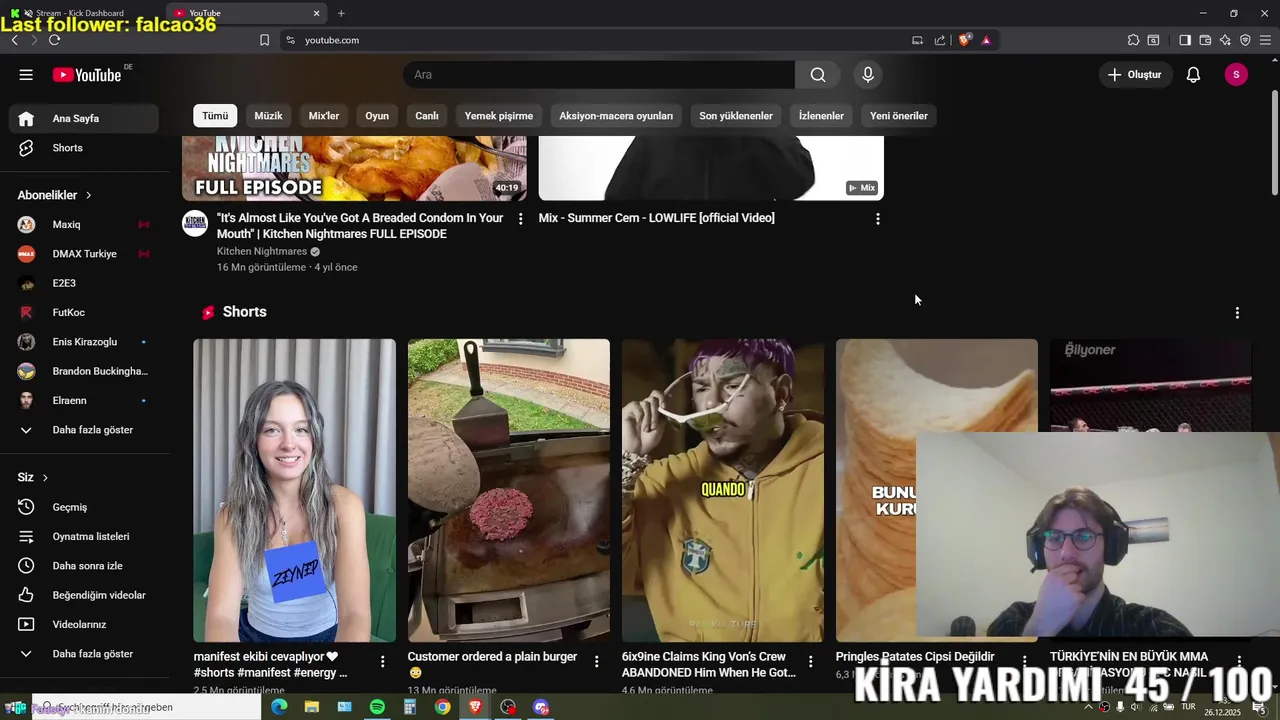Viewport: 1280px width, 720px height.
Task: Select the Müzik filter chip
Action: (x=268, y=116)
